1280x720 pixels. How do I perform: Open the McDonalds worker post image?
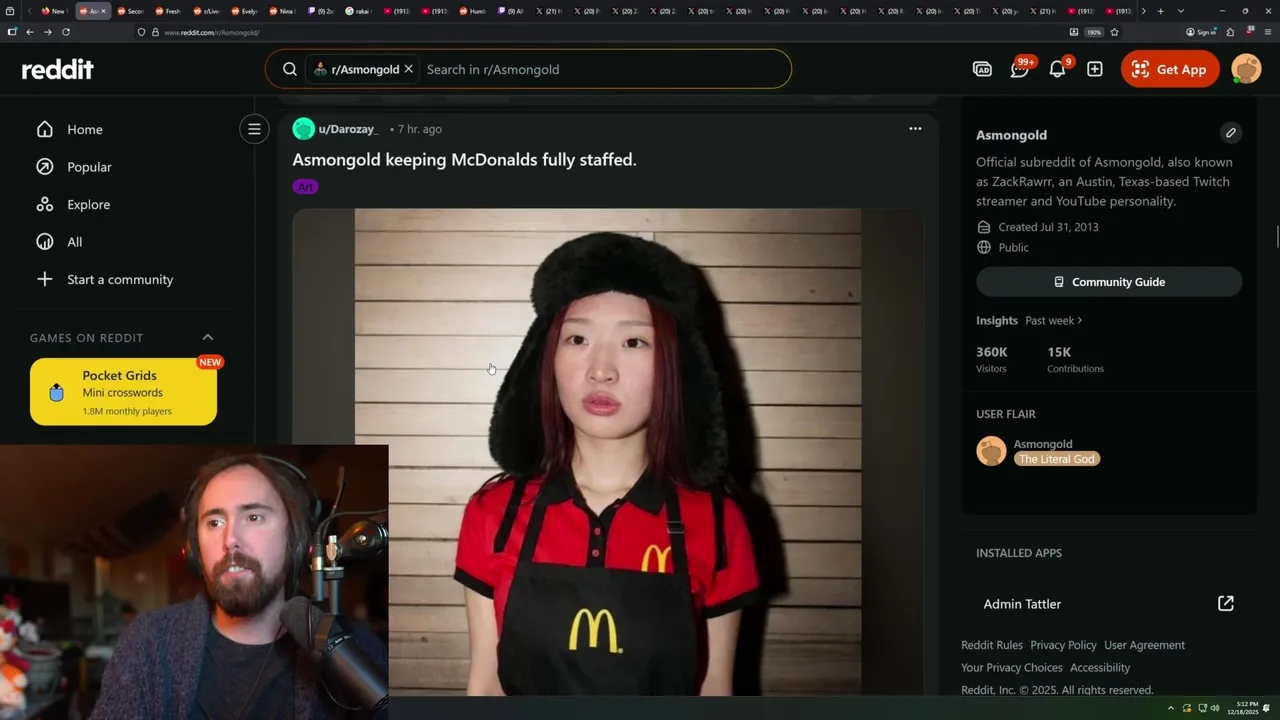[x=608, y=451]
